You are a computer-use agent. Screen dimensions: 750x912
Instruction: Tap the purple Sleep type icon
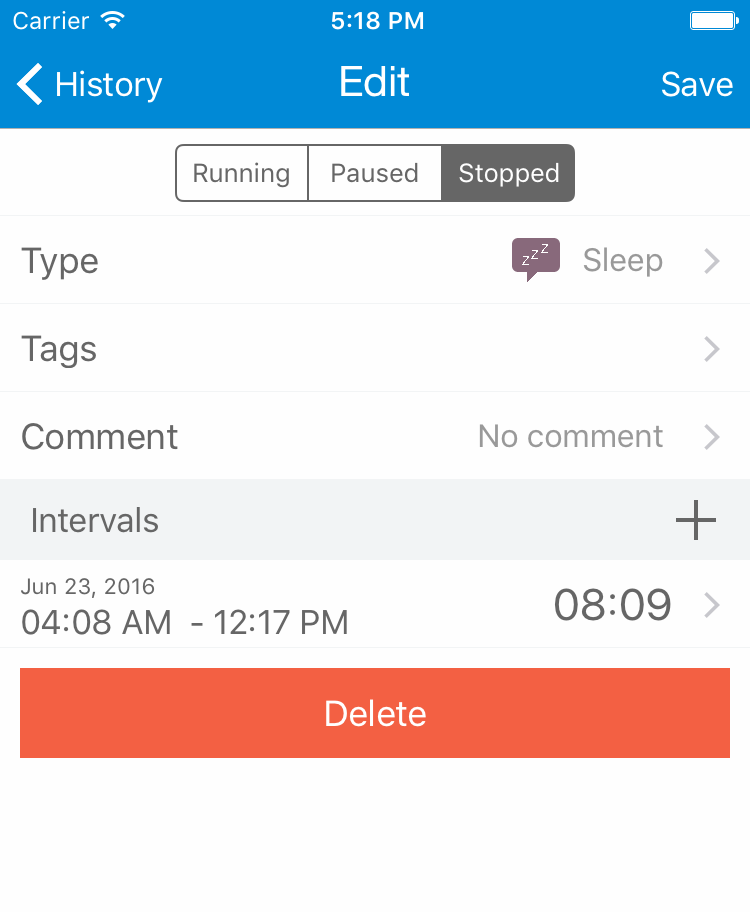pos(535,260)
